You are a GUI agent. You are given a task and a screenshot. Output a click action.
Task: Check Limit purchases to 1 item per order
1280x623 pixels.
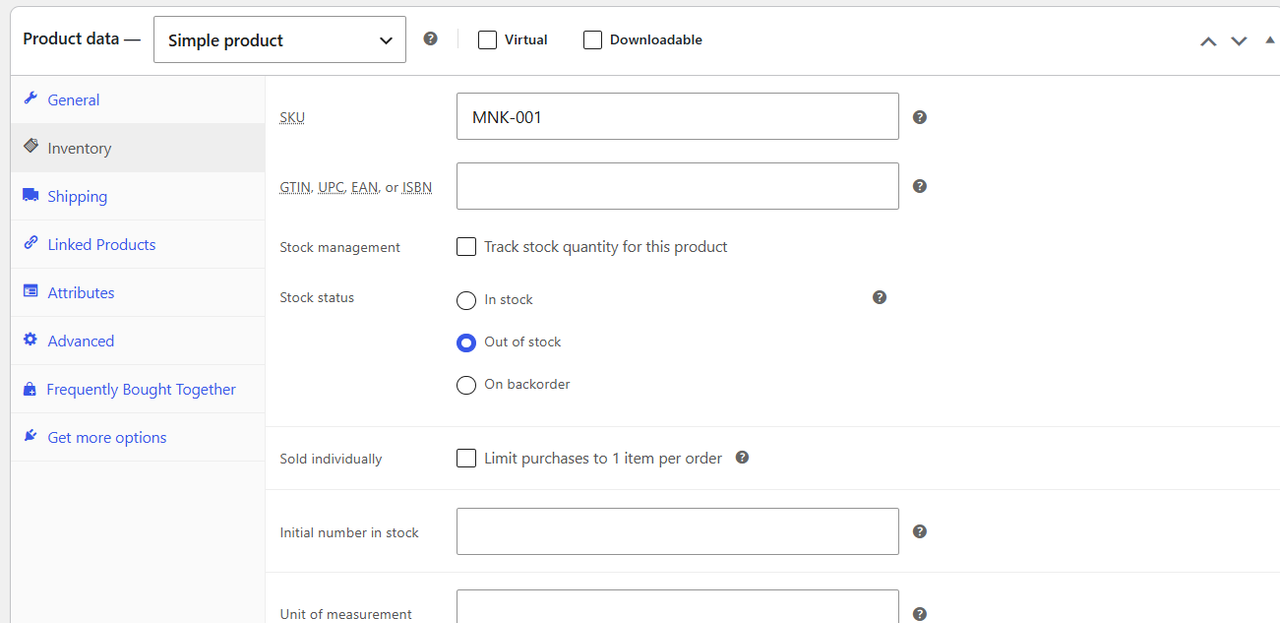(466, 458)
